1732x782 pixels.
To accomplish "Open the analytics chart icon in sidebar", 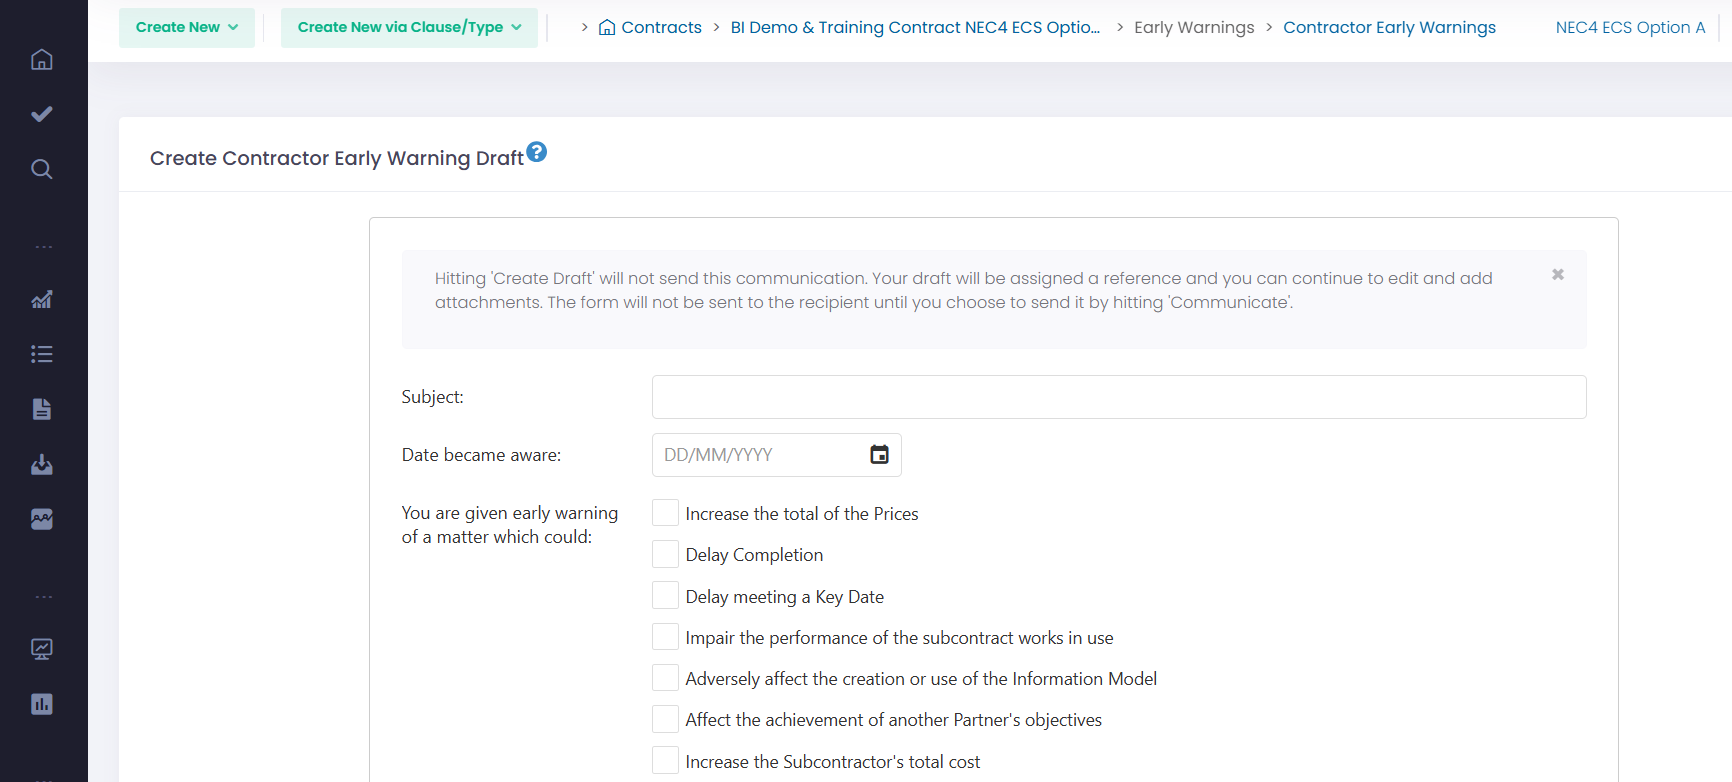I will (41, 299).
